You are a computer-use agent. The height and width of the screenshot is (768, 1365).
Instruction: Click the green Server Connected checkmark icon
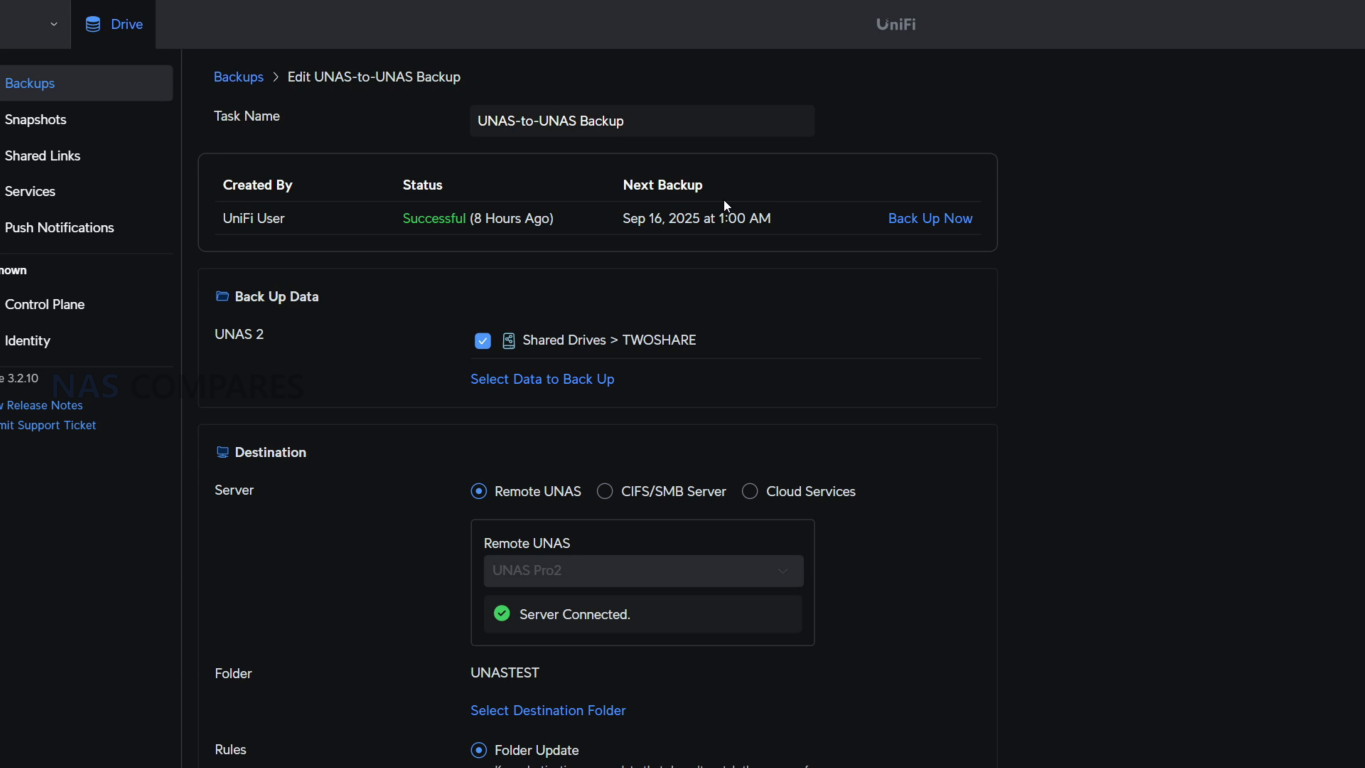(x=502, y=614)
